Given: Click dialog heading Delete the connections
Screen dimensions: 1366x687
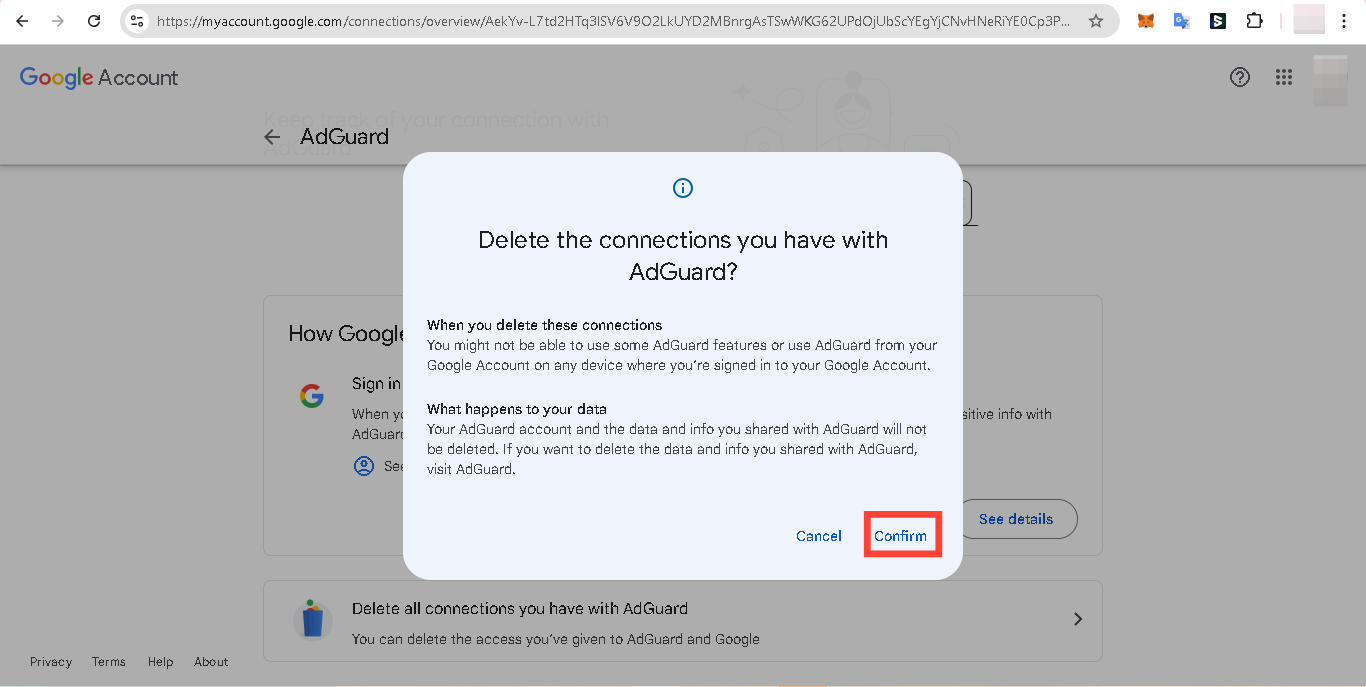Looking at the screenshot, I should (683, 255).
